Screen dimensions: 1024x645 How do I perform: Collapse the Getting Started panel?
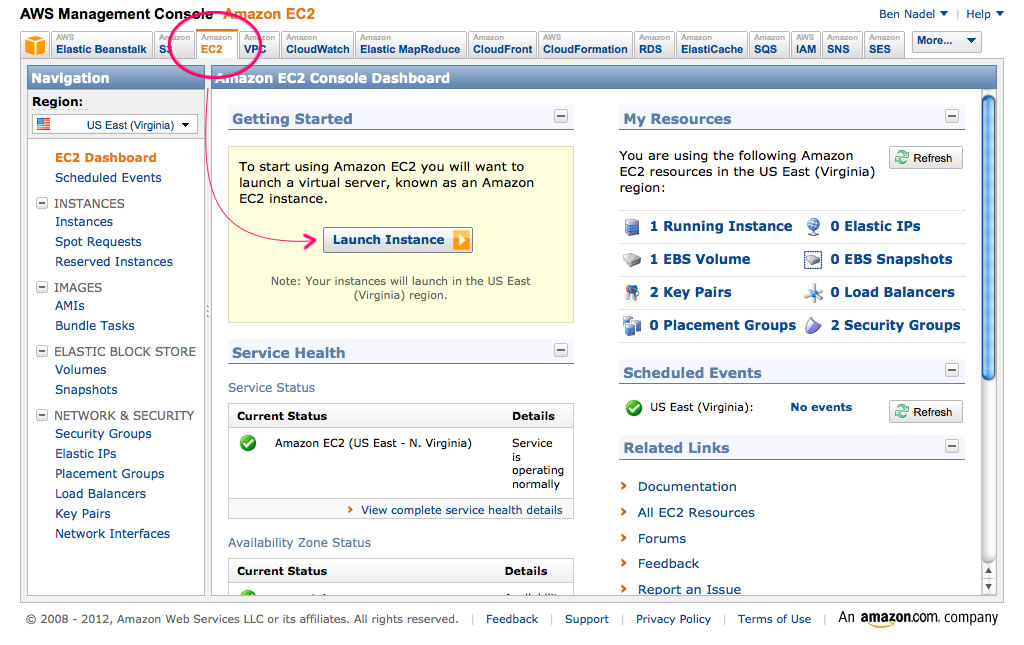[x=561, y=116]
